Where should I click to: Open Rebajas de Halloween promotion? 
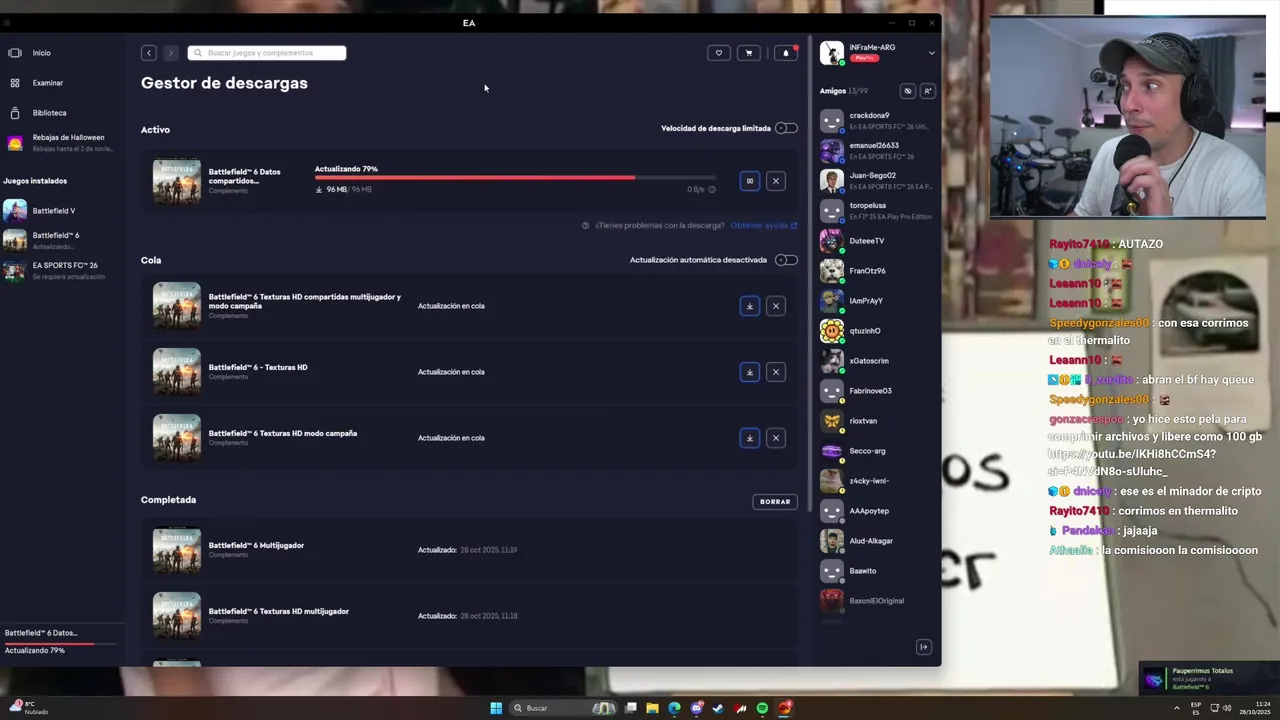tap(60, 143)
